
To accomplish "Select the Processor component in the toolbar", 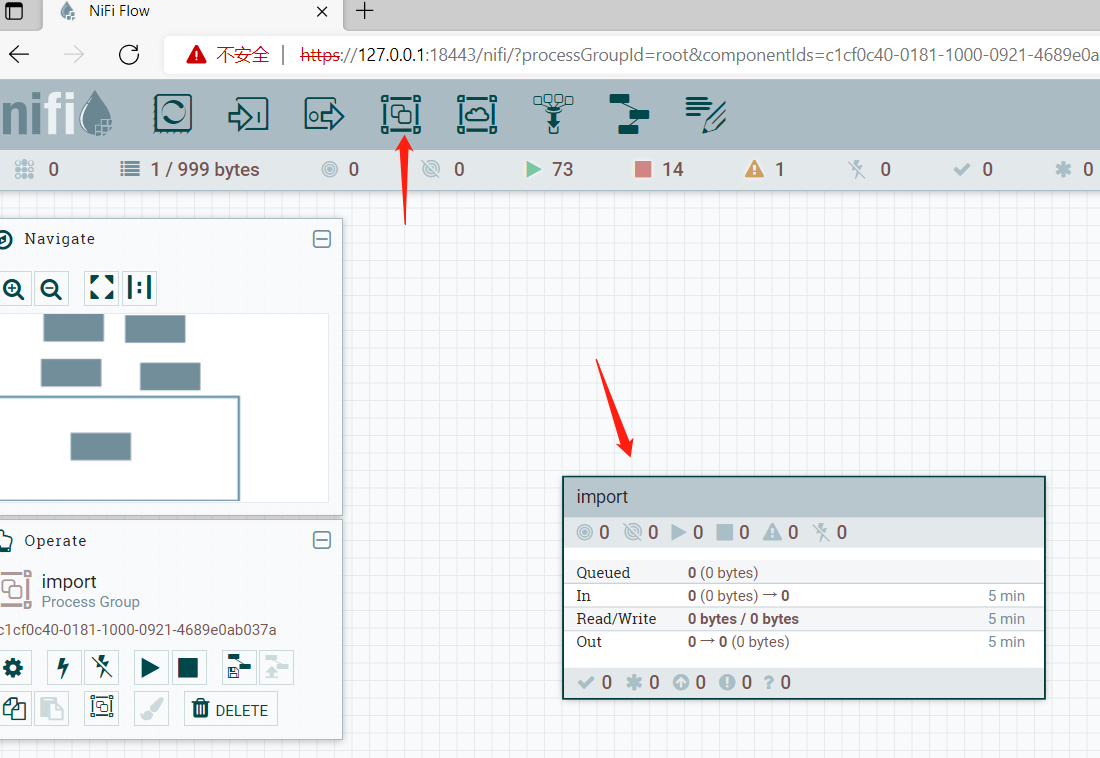I will pyautogui.click(x=172, y=115).
